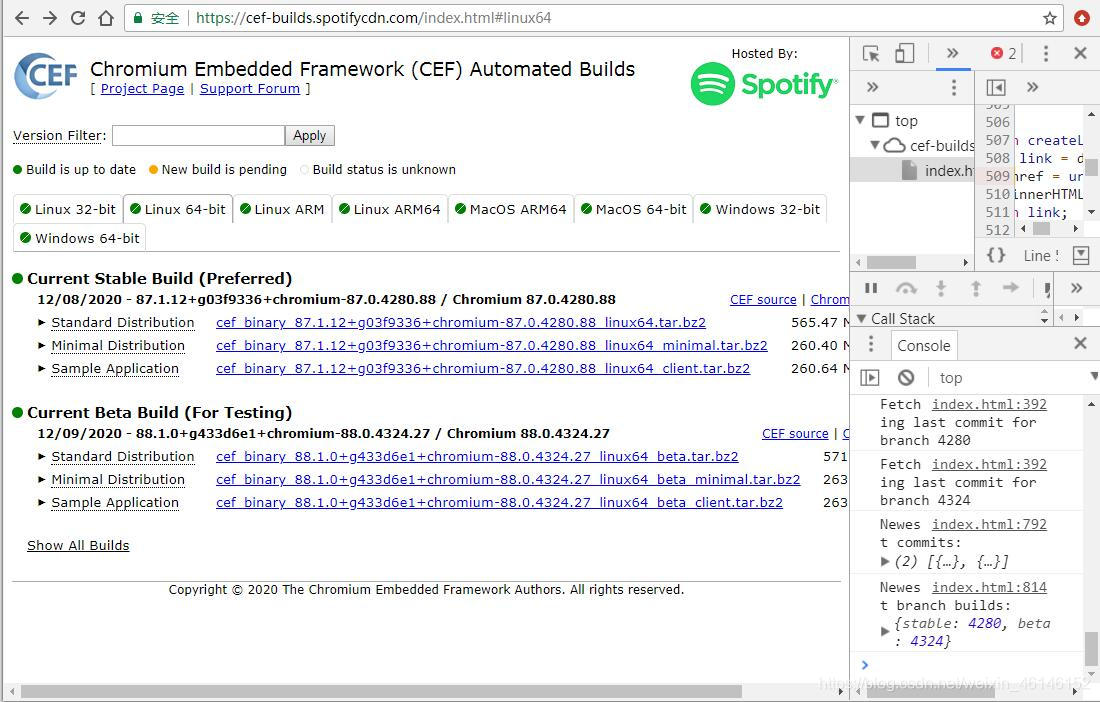Select index.html file in navigator tree

pos(940,170)
